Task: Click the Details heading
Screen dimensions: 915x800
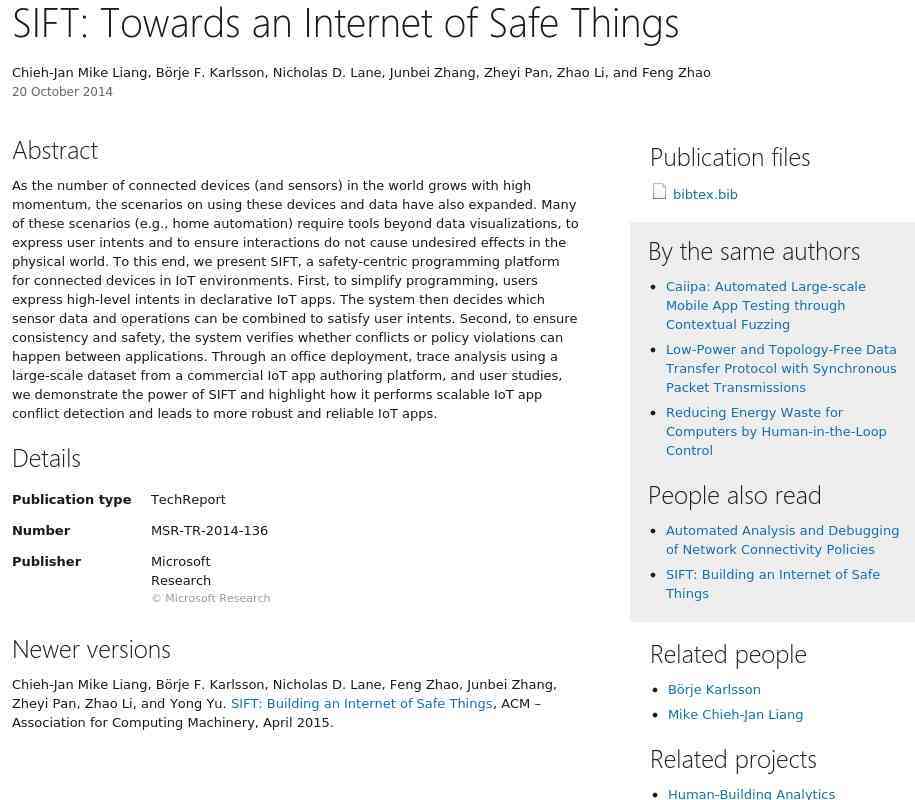Action: tap(47, 459)
